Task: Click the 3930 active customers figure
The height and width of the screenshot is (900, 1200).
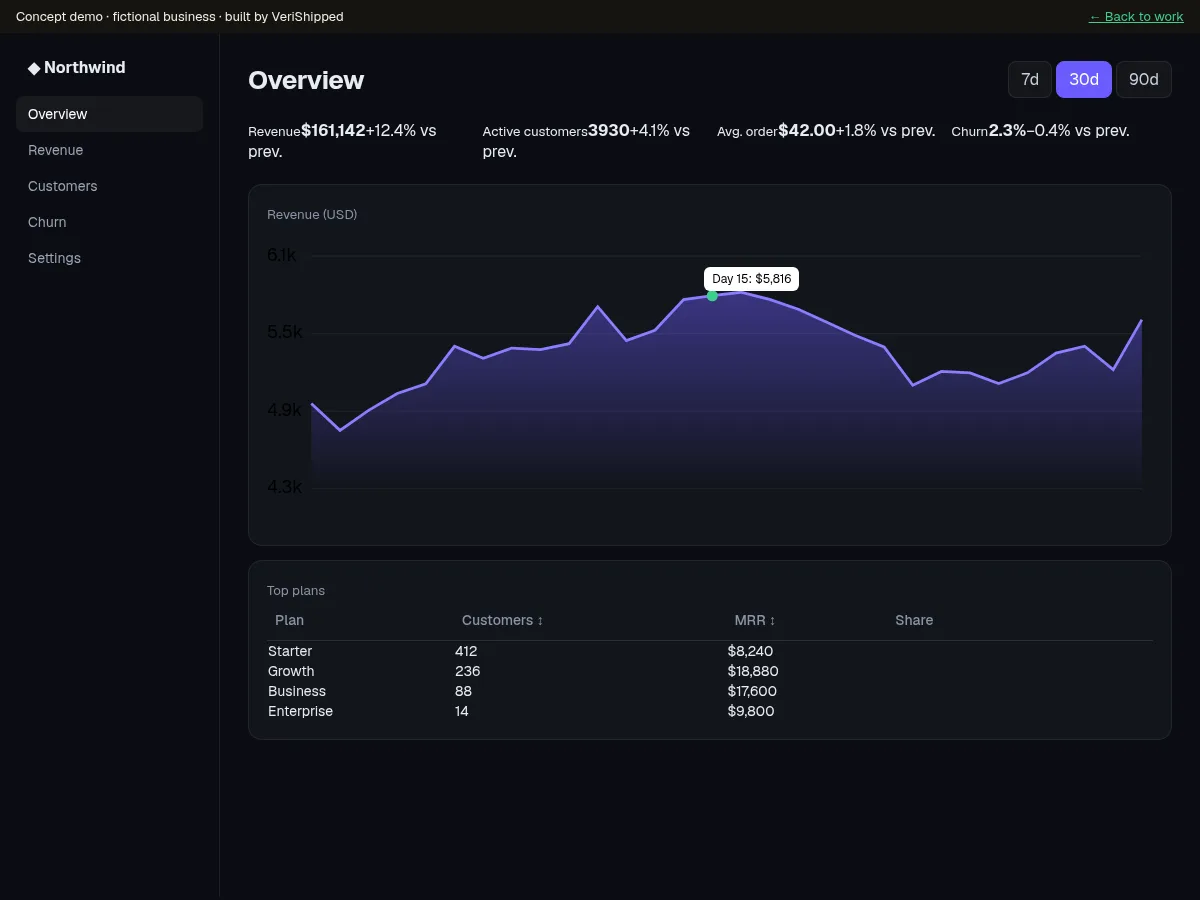Action: point(609,130)
